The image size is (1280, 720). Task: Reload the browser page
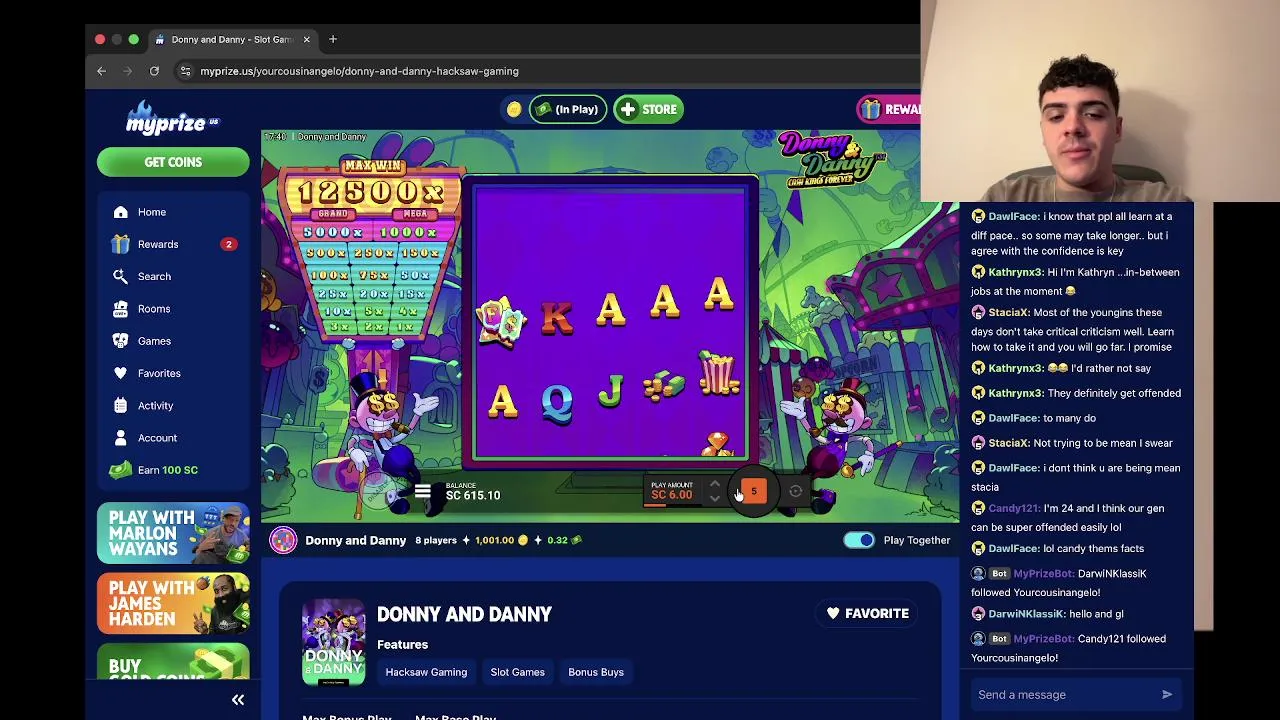pyautogui.click(x=154, y=71)
